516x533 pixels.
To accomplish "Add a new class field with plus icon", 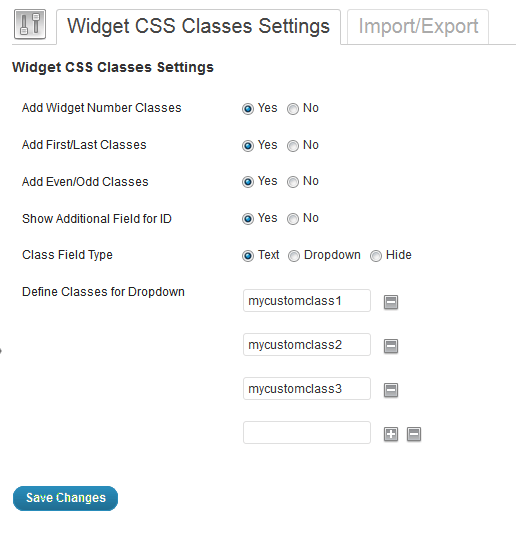I will click(391, 434).
